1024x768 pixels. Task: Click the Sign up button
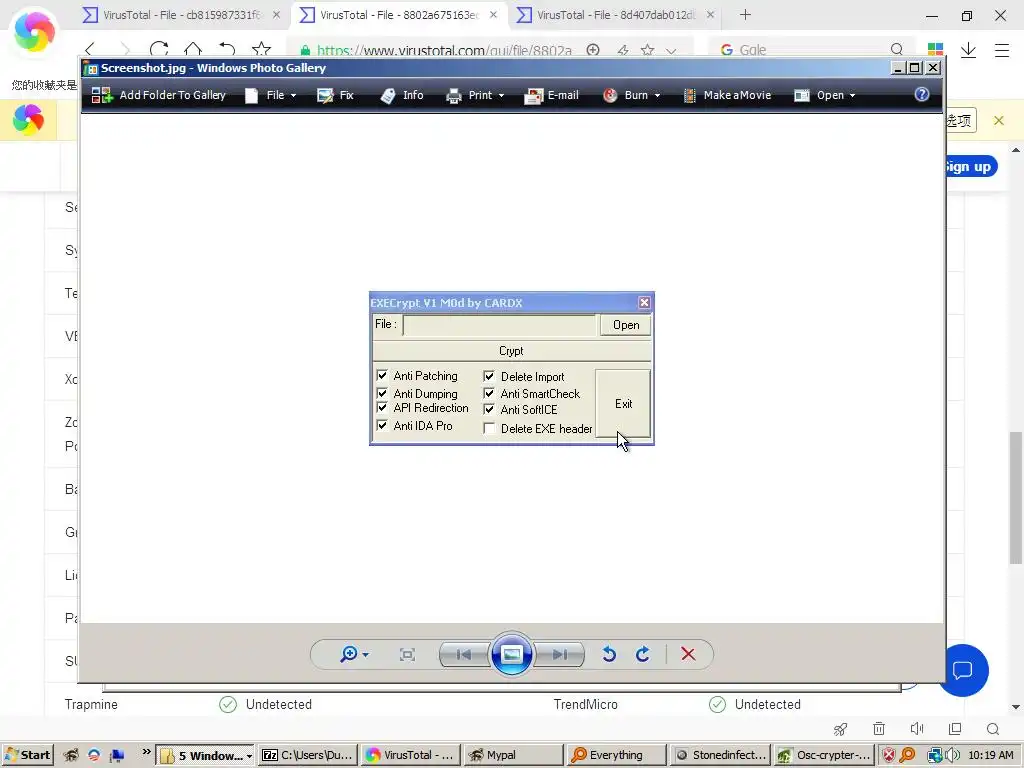(x=971, y=167)
